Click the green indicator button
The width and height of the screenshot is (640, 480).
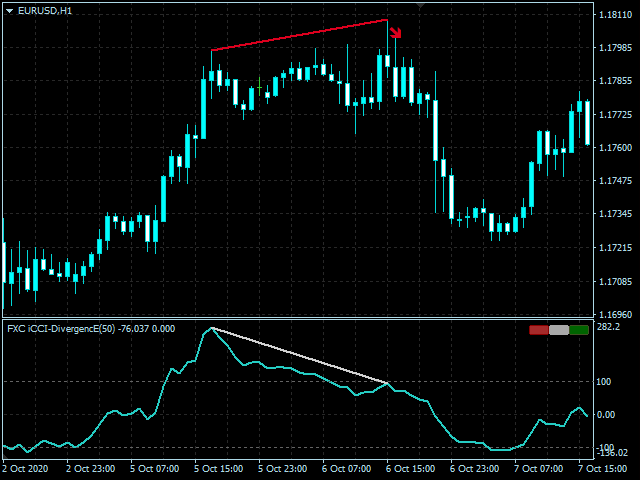579,330
